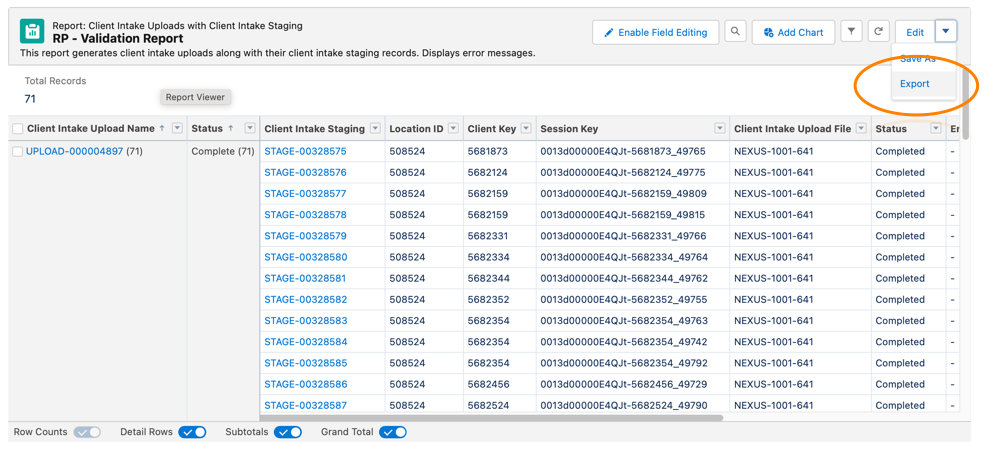Open the Edit button's dropdown arrow
Screen dimensions: 994x453
945,32
